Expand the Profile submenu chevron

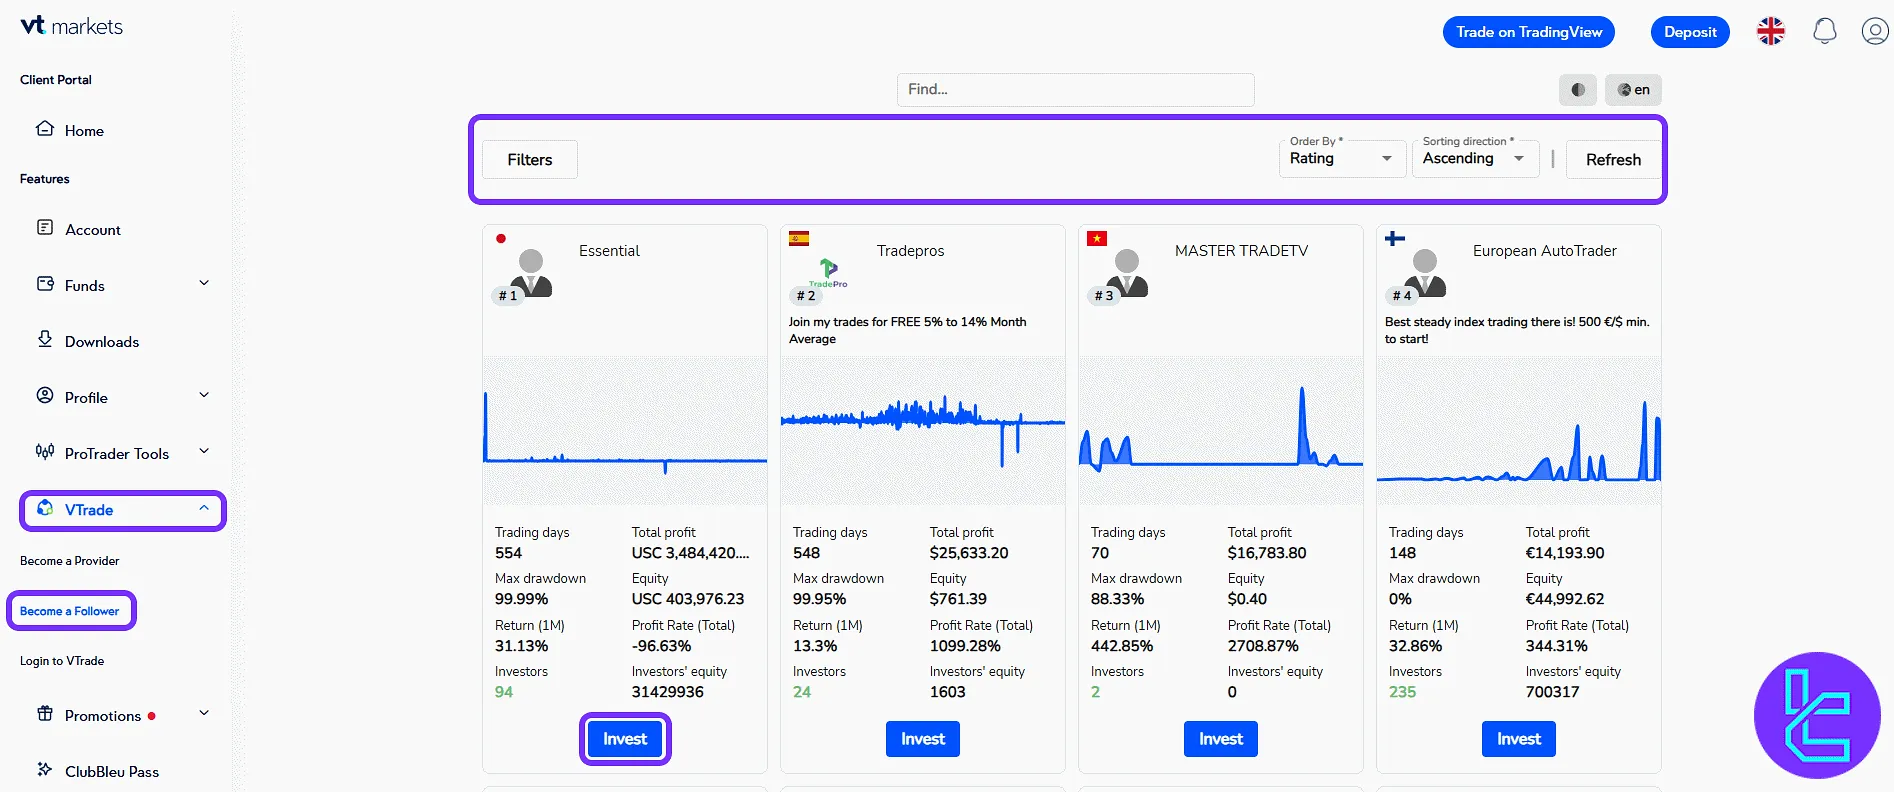click(204, 395)
